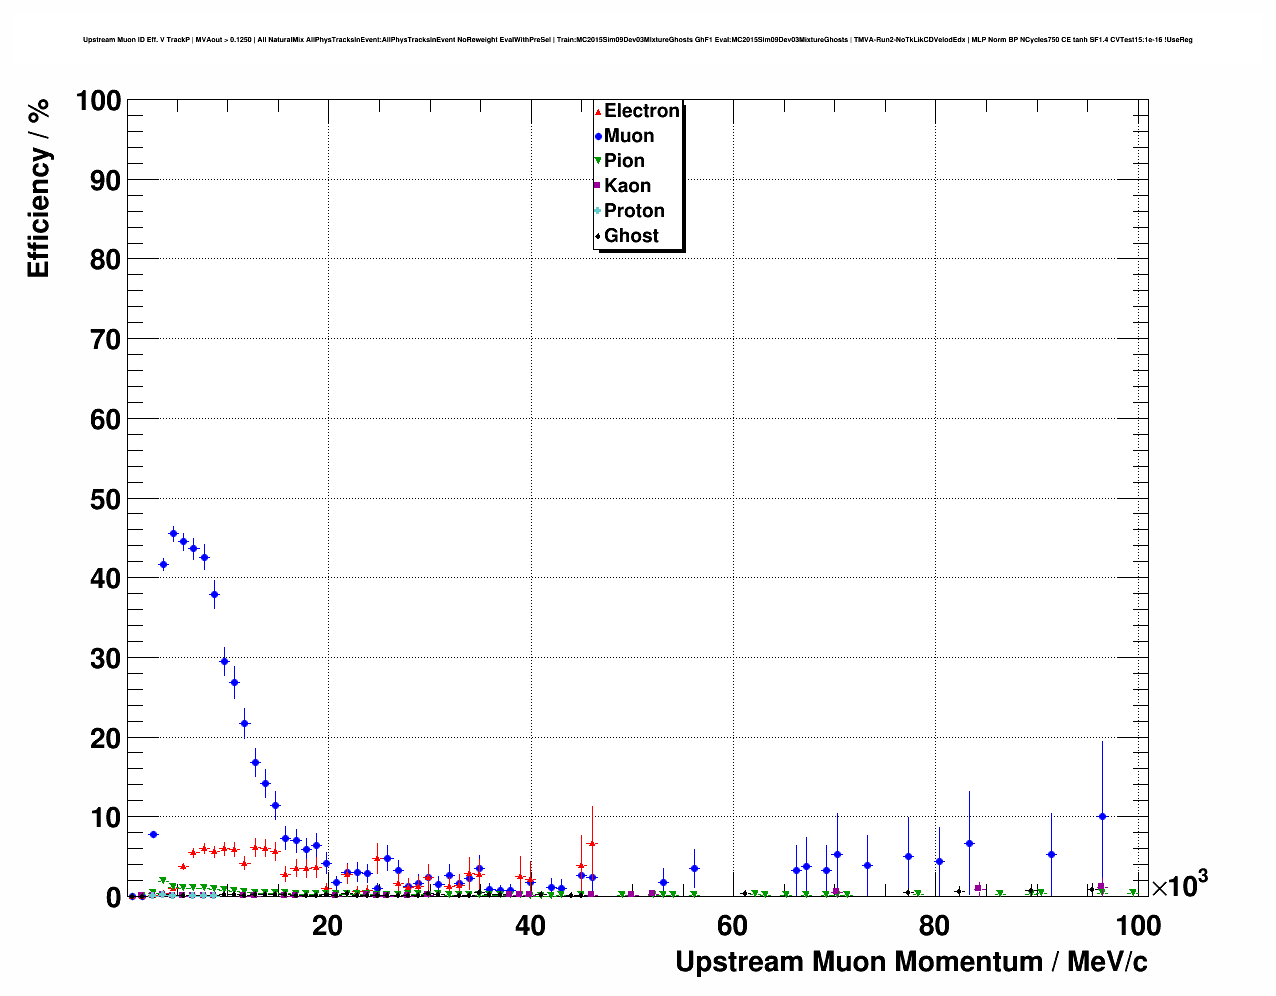Click the plot title text at the top

[x=637, y=40]
